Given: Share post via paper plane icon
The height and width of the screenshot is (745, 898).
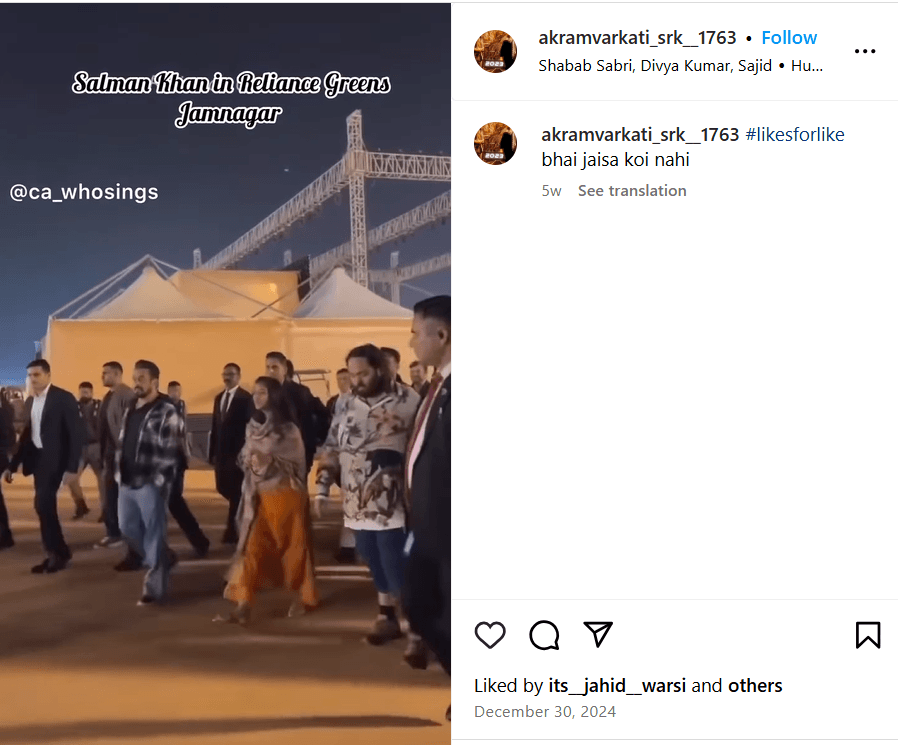Looking at the screenshot, I should click(598, 634).
